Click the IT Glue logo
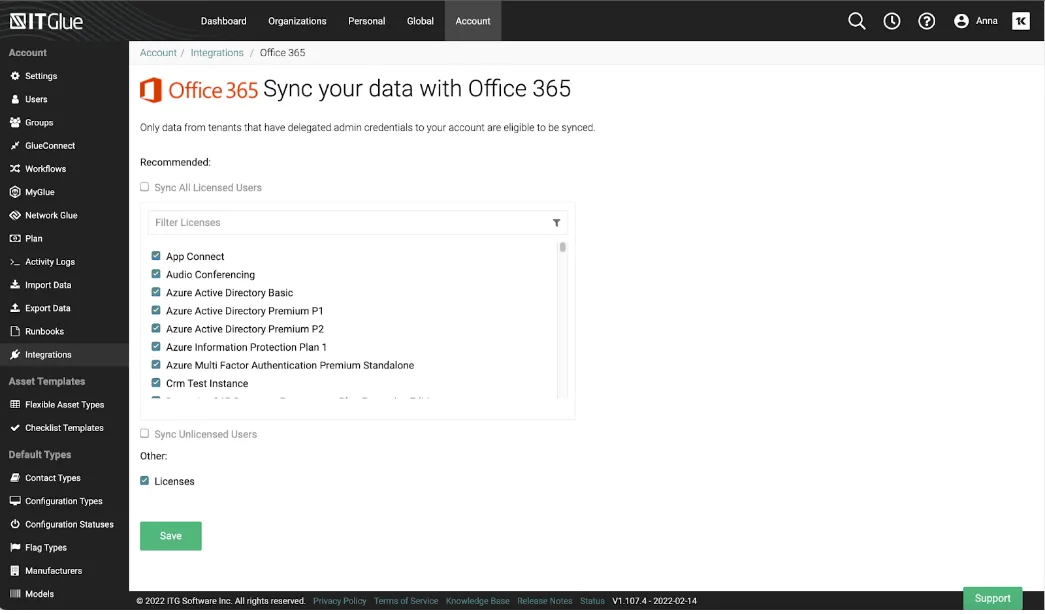The width and height of the screenshot is (1045, 614). coord(47,21)
